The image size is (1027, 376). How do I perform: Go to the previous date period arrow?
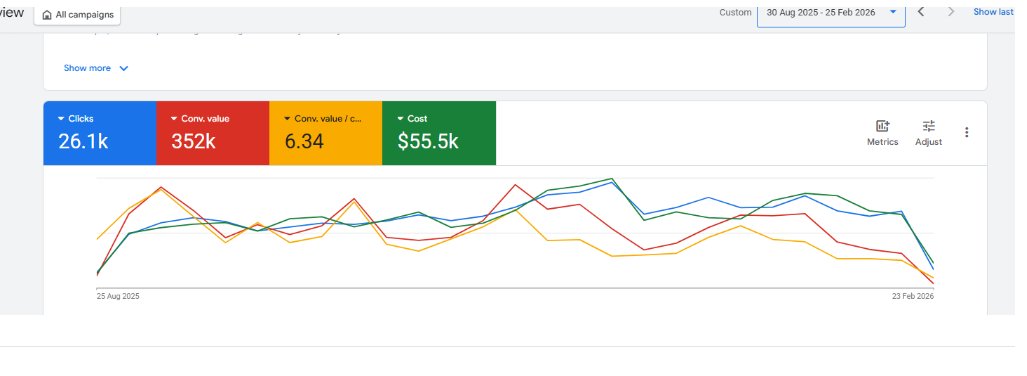921,12
